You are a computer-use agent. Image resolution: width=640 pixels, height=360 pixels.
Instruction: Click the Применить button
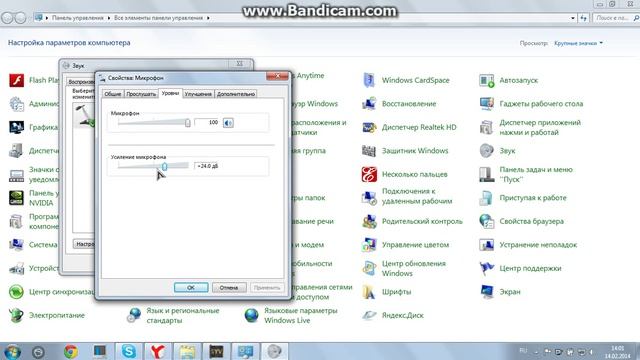[x=267, y=287]
